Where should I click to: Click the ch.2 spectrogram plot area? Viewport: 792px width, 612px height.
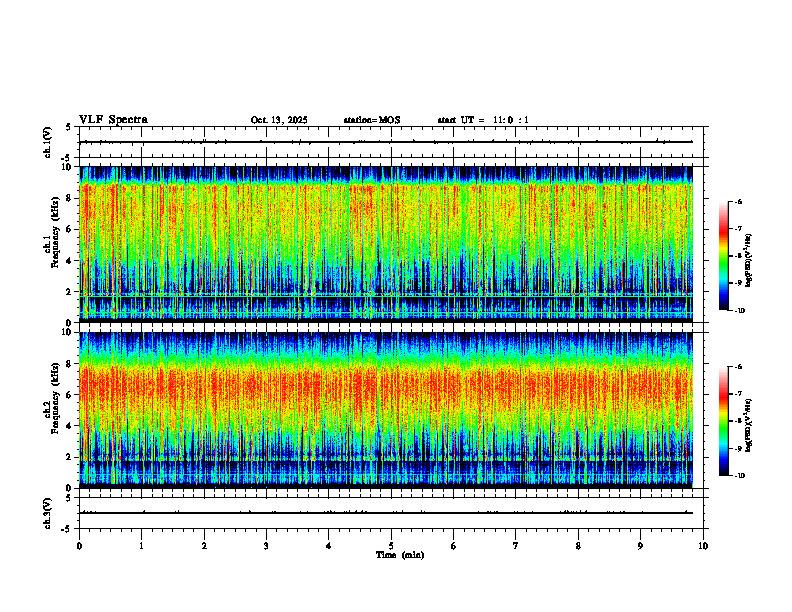point(386,410)
